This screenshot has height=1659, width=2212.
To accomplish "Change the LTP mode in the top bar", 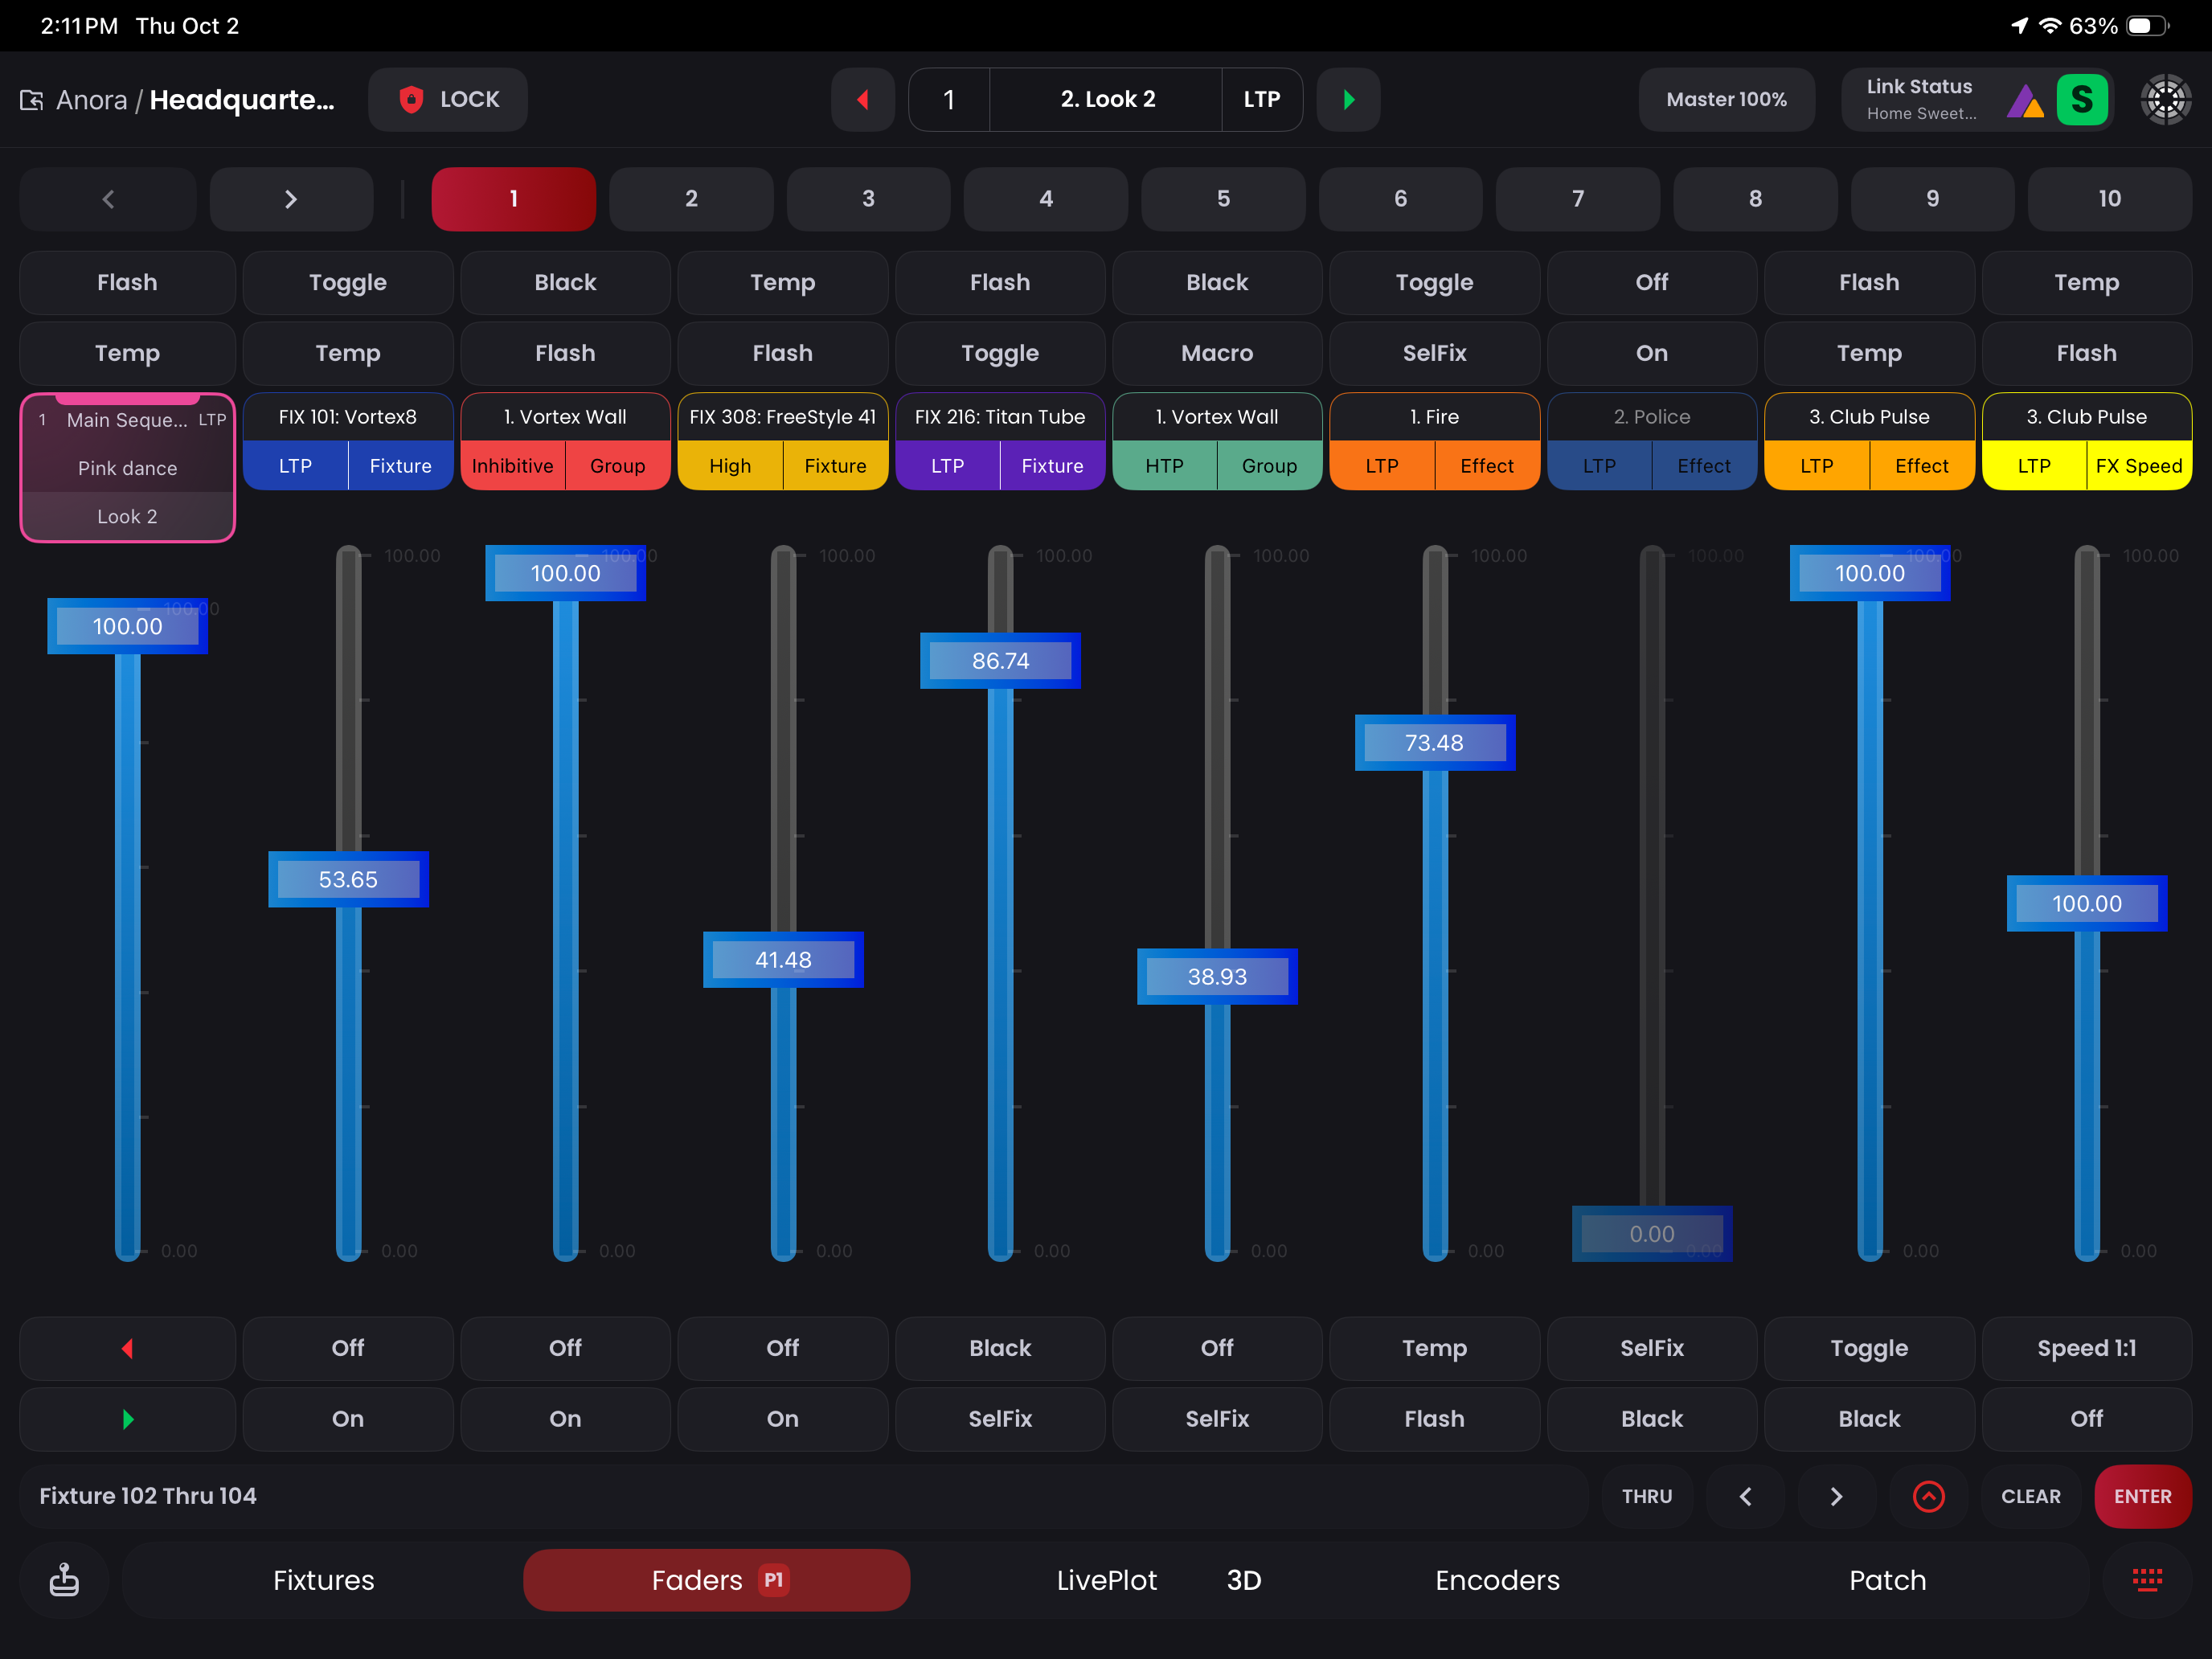I will [1262, 100].
